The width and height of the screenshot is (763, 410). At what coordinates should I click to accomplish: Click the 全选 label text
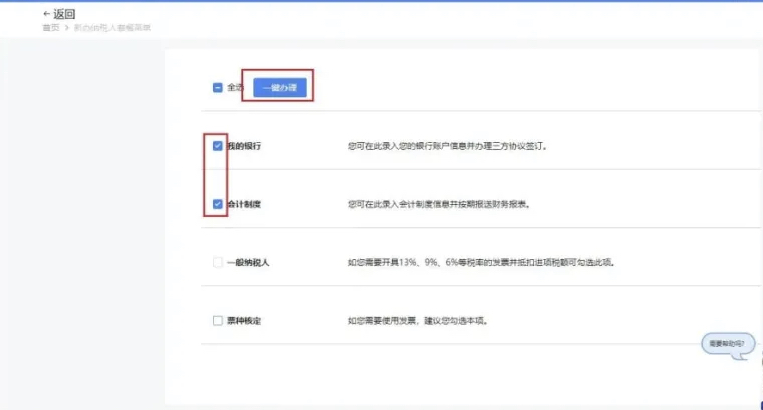click(x=235, y=88)
